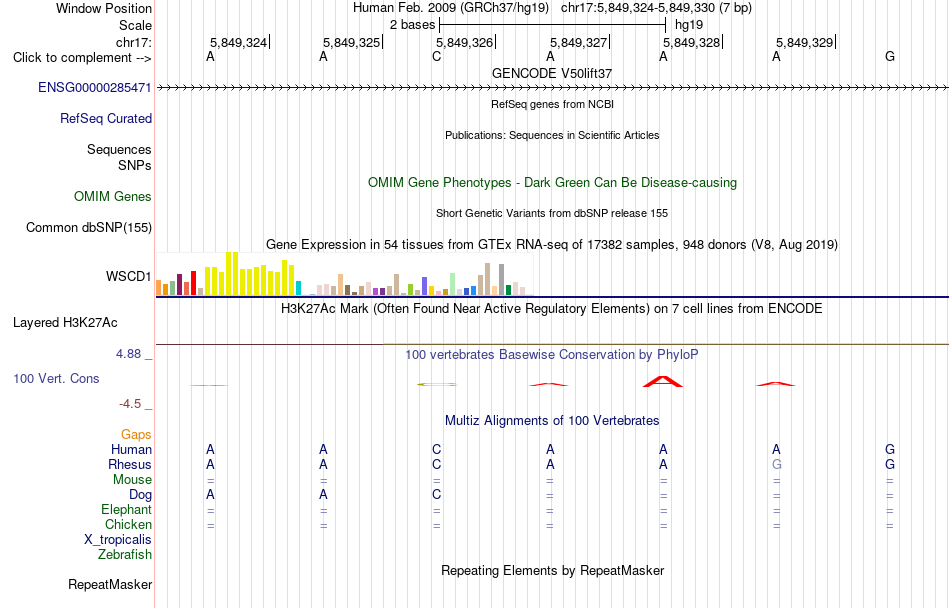Click the GENCODE V50lift37 track title
The image size is (950, 608).
(552, 73)
